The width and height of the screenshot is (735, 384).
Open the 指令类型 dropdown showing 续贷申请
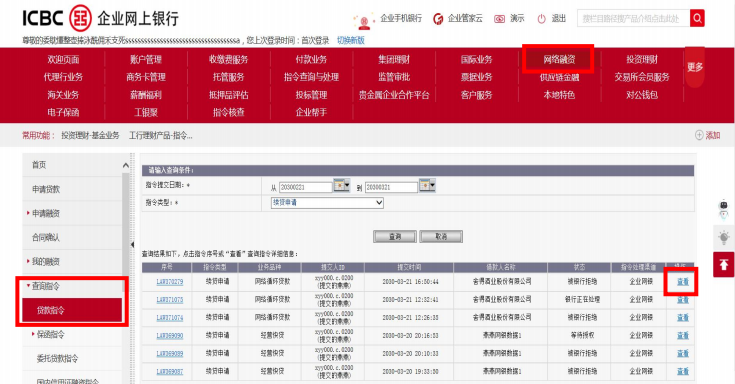pyautogui.click(x=327, y=203)
